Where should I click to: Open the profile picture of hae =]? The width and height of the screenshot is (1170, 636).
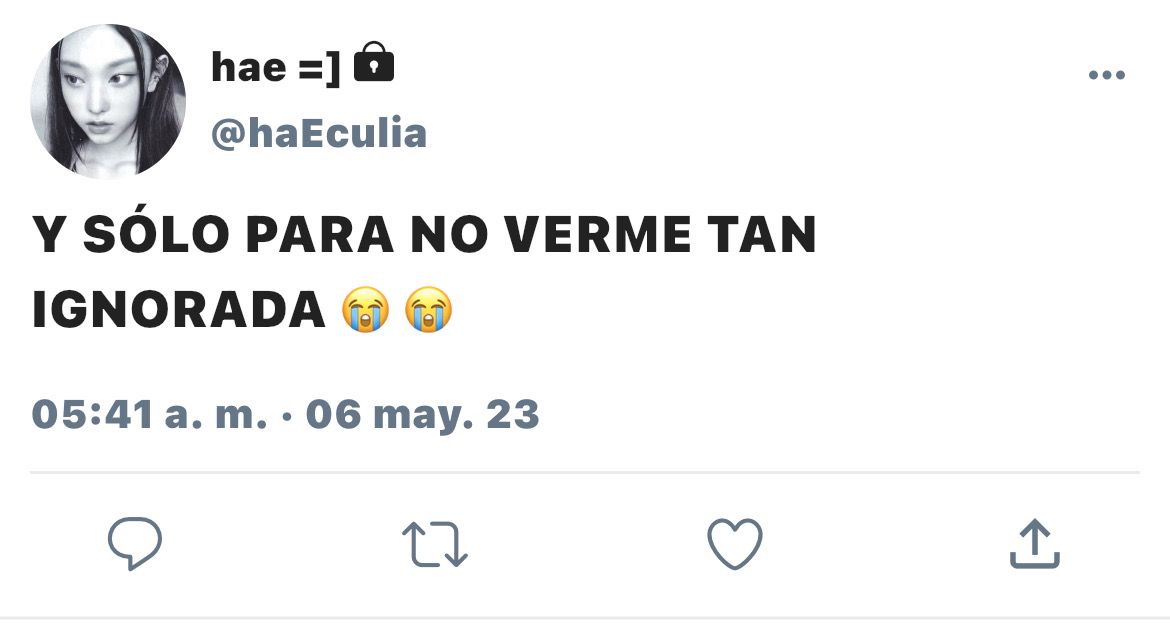pyautogui.click(x=108, y=102)
